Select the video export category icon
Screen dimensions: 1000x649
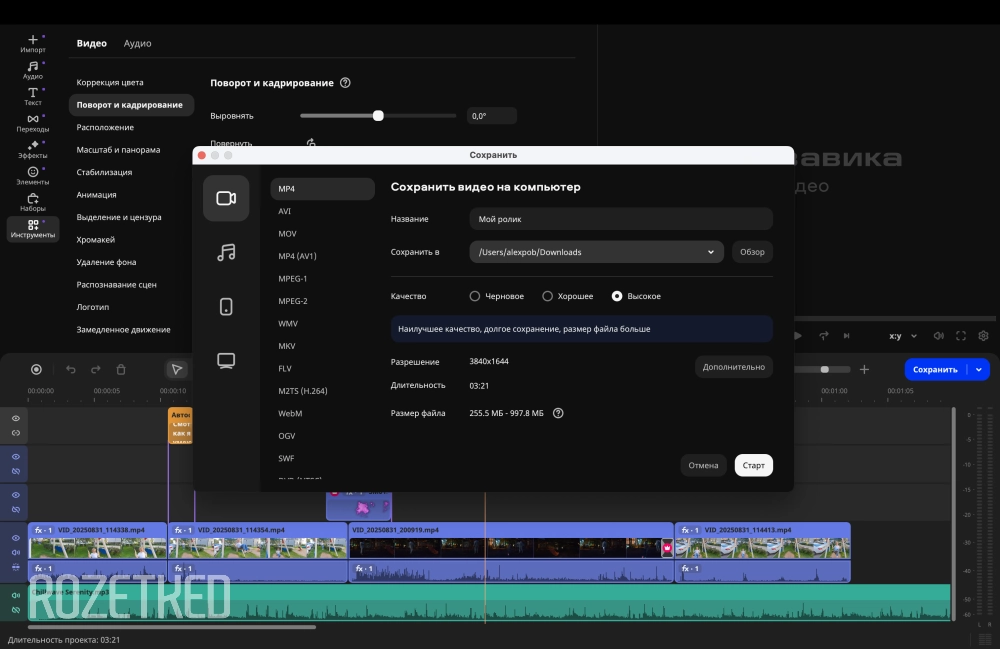coord(226,198)
